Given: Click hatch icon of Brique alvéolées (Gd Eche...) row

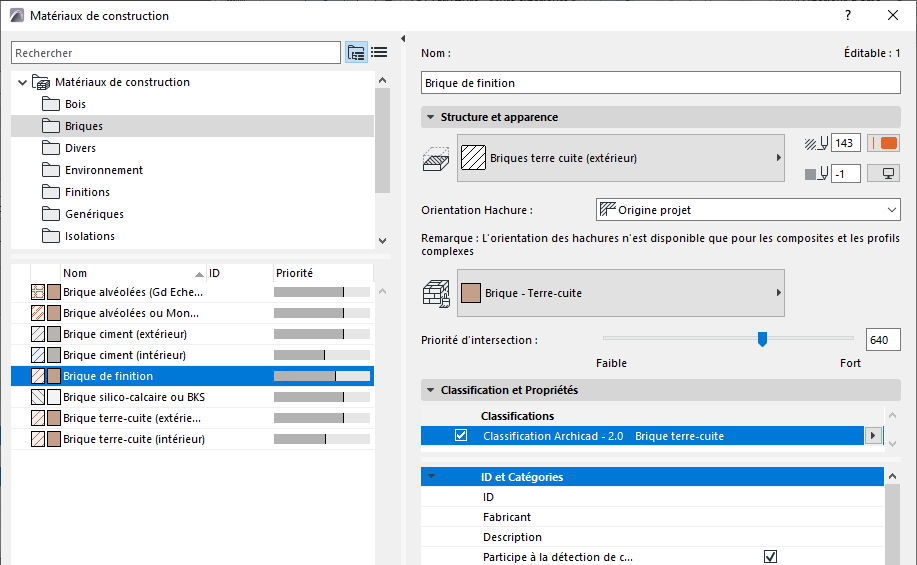Looking at the screenshot, I should click(x=38, y=292).
